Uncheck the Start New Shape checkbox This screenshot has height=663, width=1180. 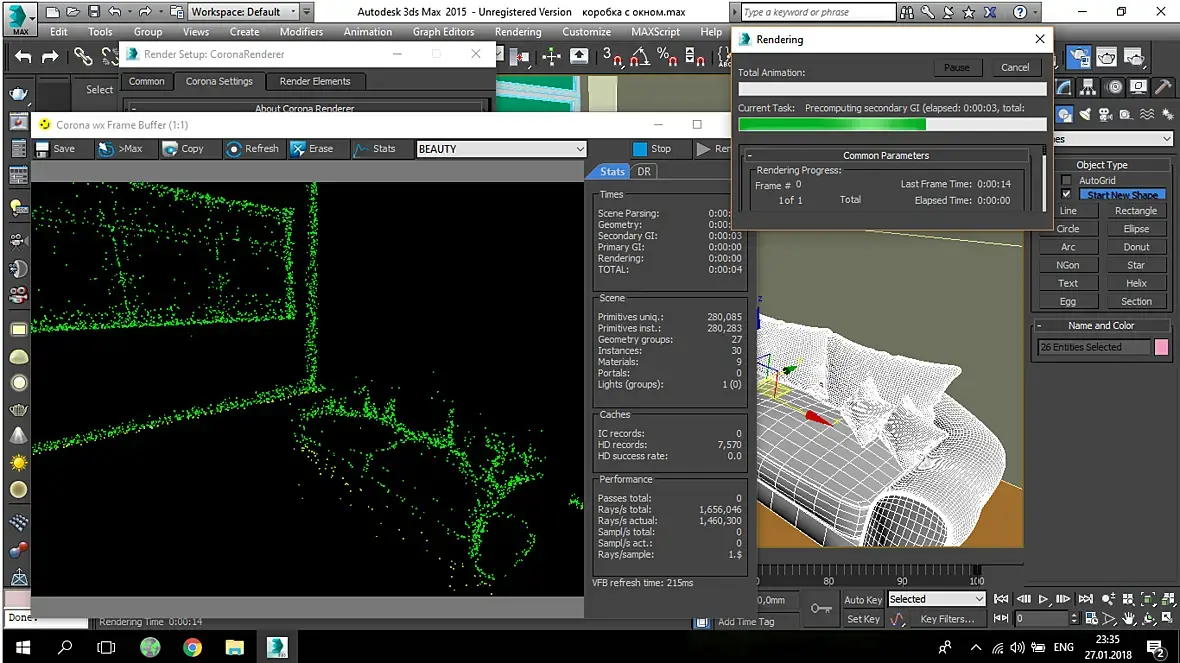click(1066, 195)
